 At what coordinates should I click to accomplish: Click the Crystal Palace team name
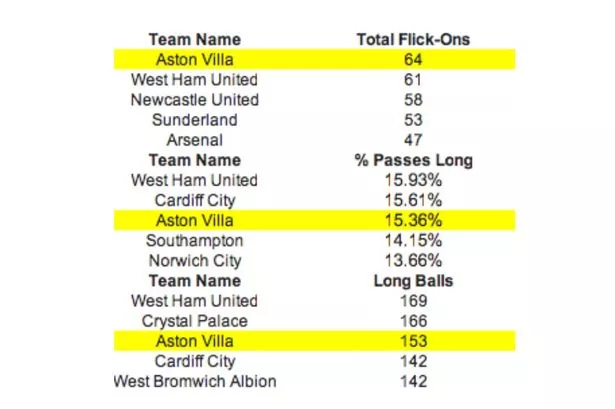195,321
